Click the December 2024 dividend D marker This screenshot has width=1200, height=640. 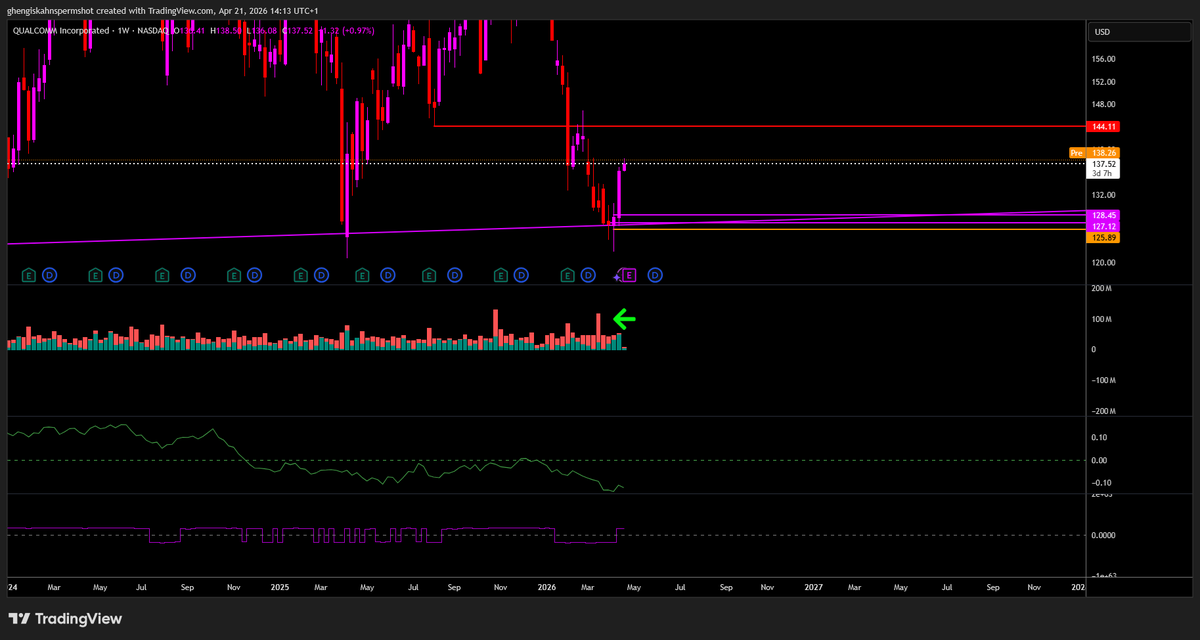[x=254, y=274]
